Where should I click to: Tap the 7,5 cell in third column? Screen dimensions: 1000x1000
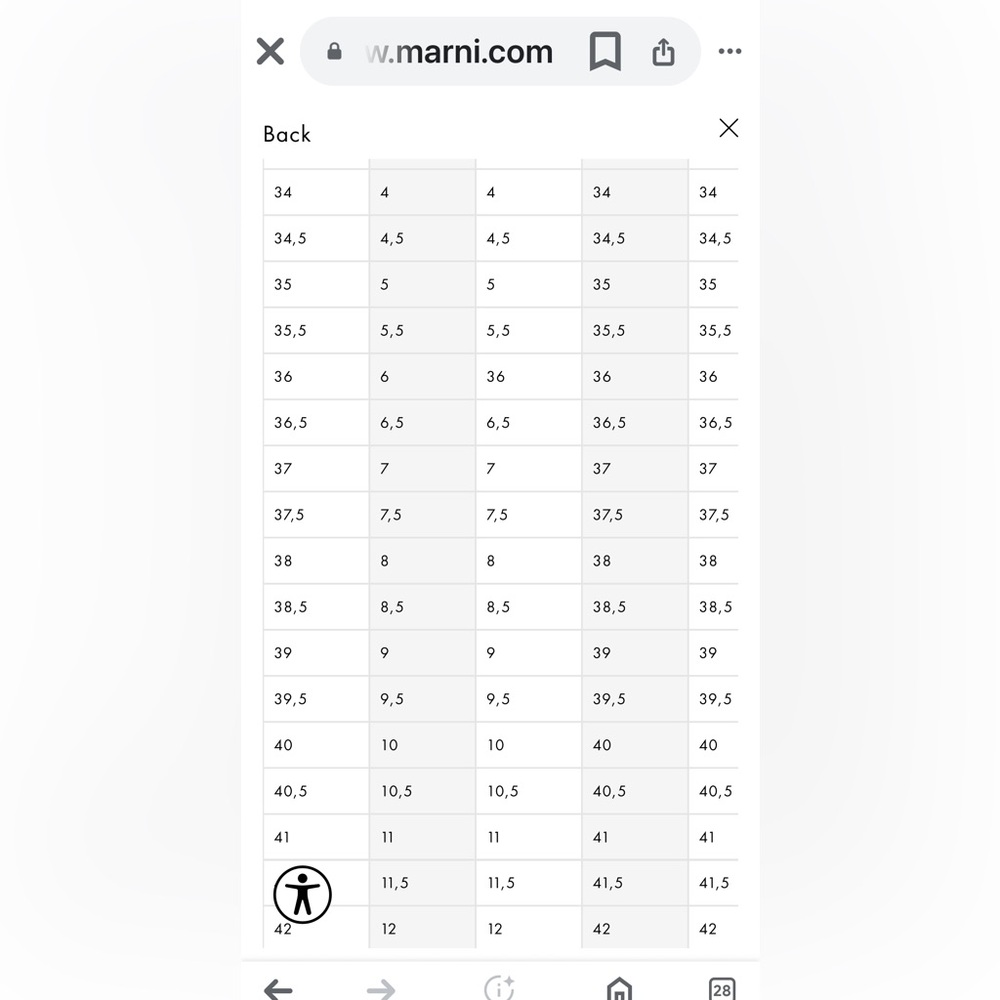[x=529, y=515]
